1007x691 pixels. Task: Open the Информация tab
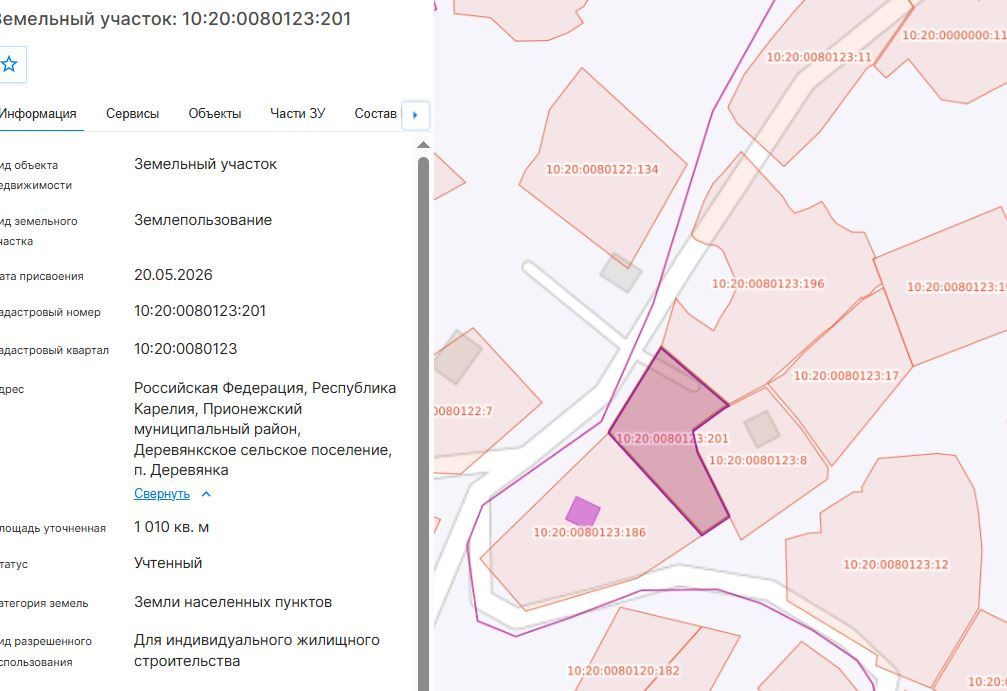[x=37, y=114]
